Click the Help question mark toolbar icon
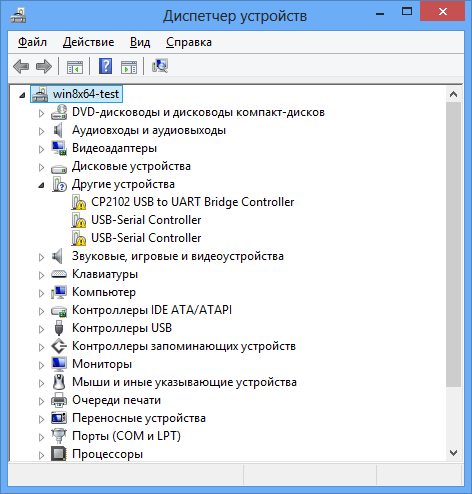Image resolution: width=472 pixels, height=494 pixels. (x=105, y=66)
